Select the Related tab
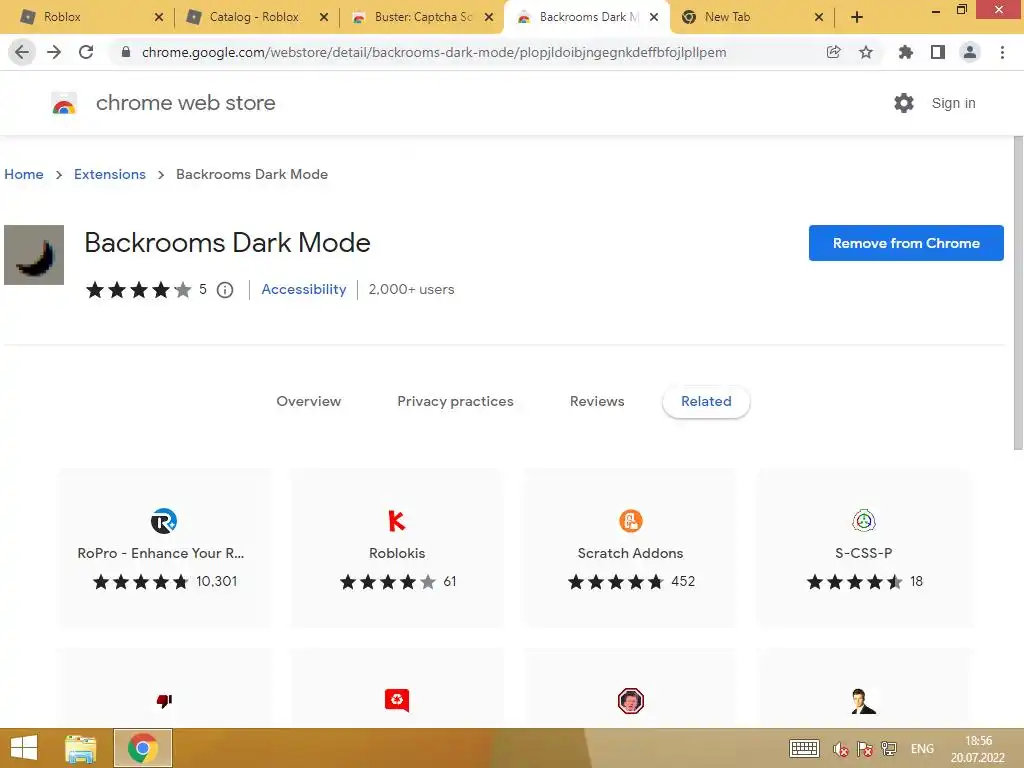 pyautogui.click(x=706, y=402)
